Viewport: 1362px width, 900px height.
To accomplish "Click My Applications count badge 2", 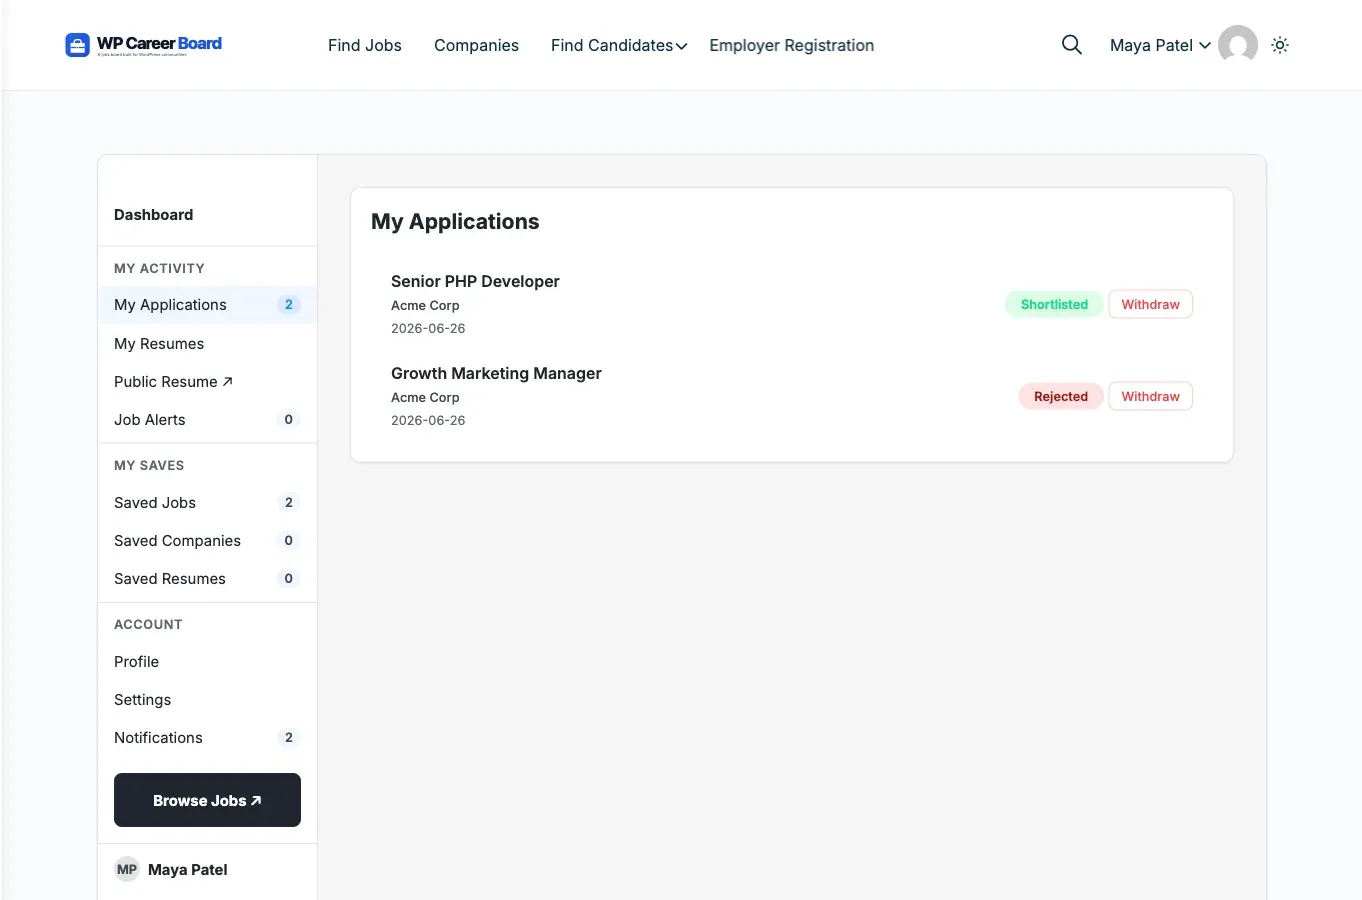I will (x=289, y=305).
